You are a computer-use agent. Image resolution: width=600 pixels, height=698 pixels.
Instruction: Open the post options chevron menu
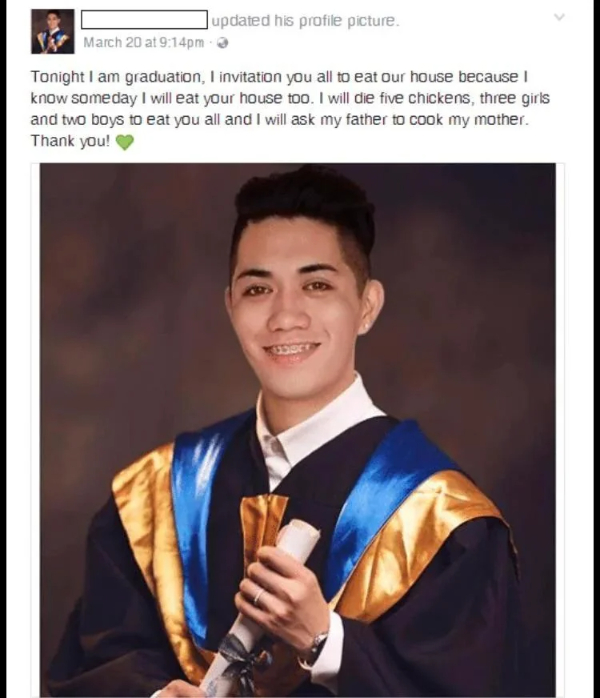pyautogui.click(x=559, y=17)
